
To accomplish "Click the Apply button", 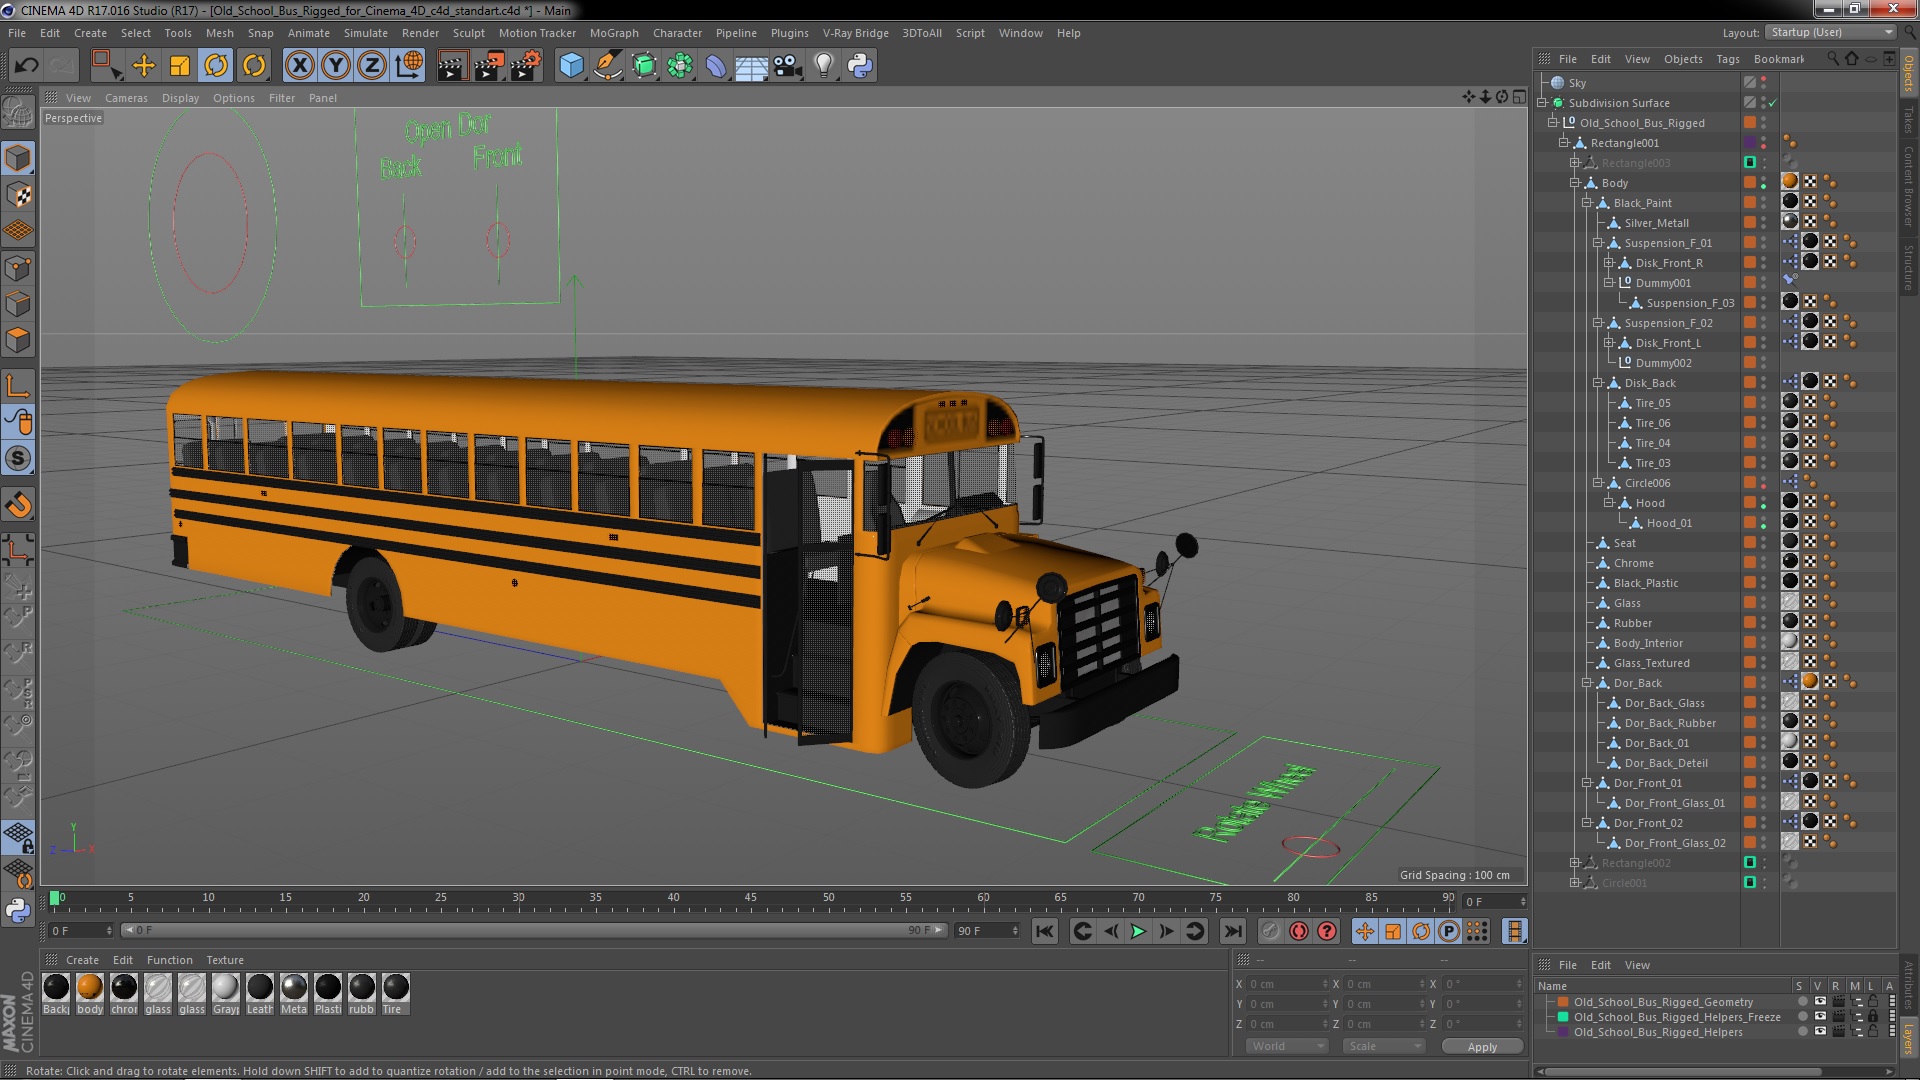I will point(1482,1046).
